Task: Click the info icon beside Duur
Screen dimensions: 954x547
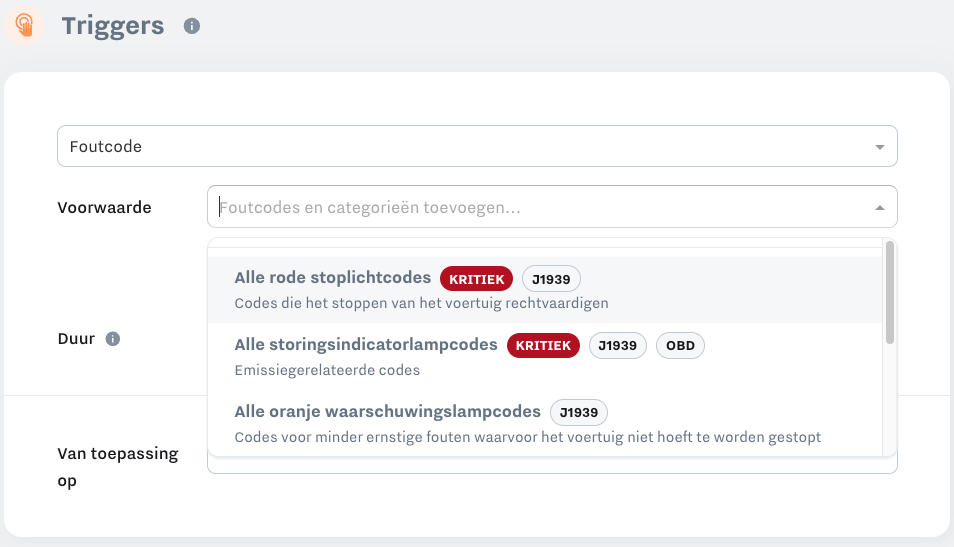Action: click(x=113, y=339)
